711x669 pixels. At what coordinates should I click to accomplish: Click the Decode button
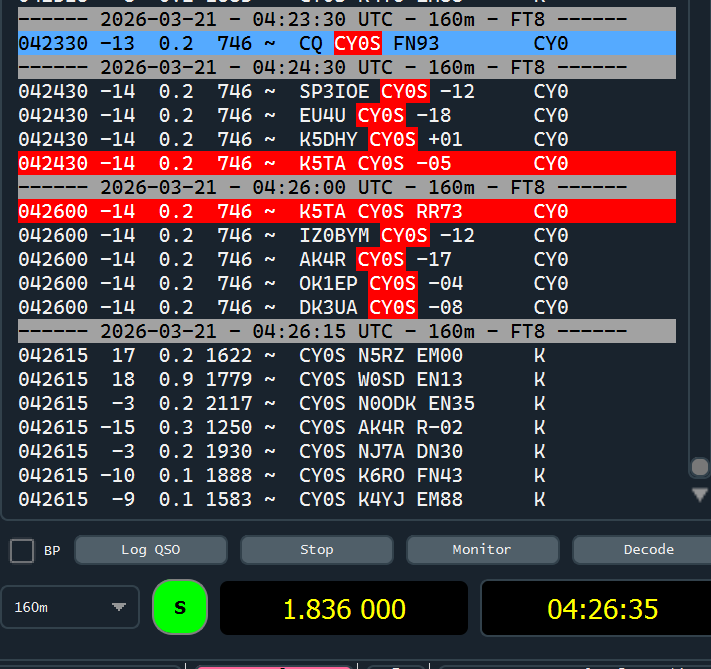644,550
